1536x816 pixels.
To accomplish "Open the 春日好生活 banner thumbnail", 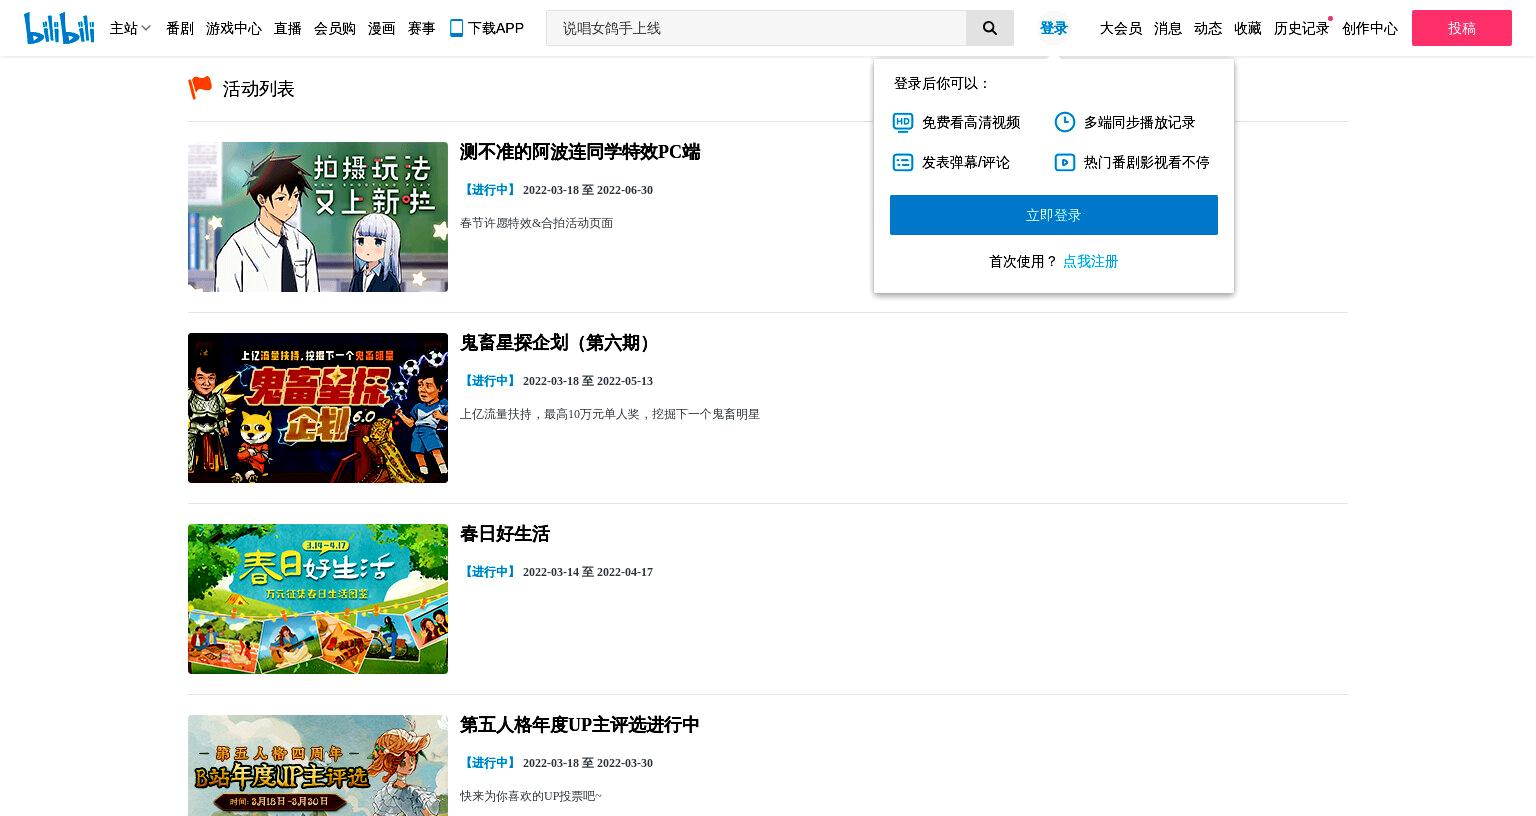I will (318, 599).
